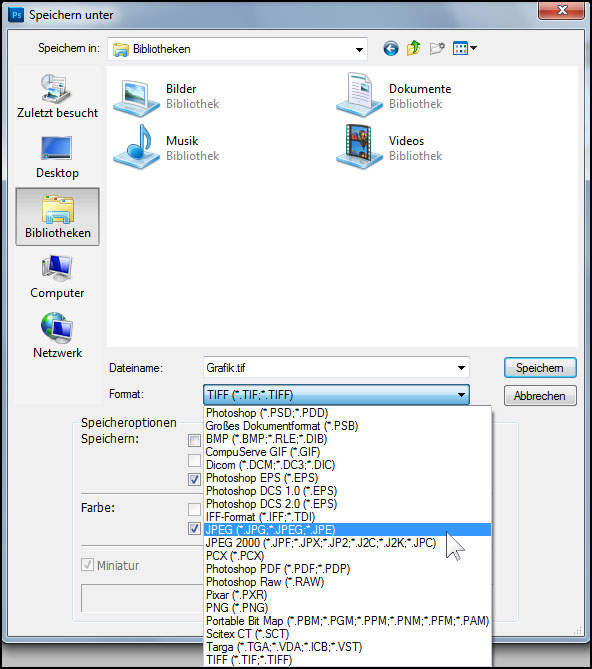592x669 pixels.
Task: Expand the Dateiname dropdown arrow
Action: pyautogui.click(x=461, y=367)
